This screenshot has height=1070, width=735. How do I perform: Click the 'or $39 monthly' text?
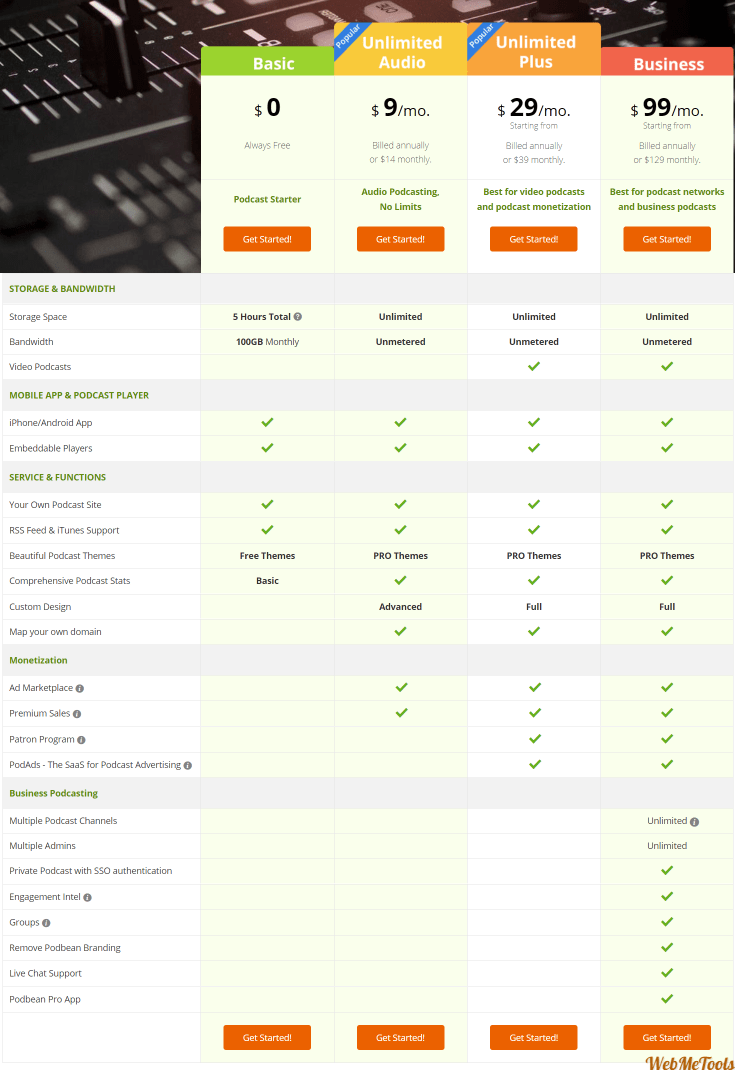(534, 160)
